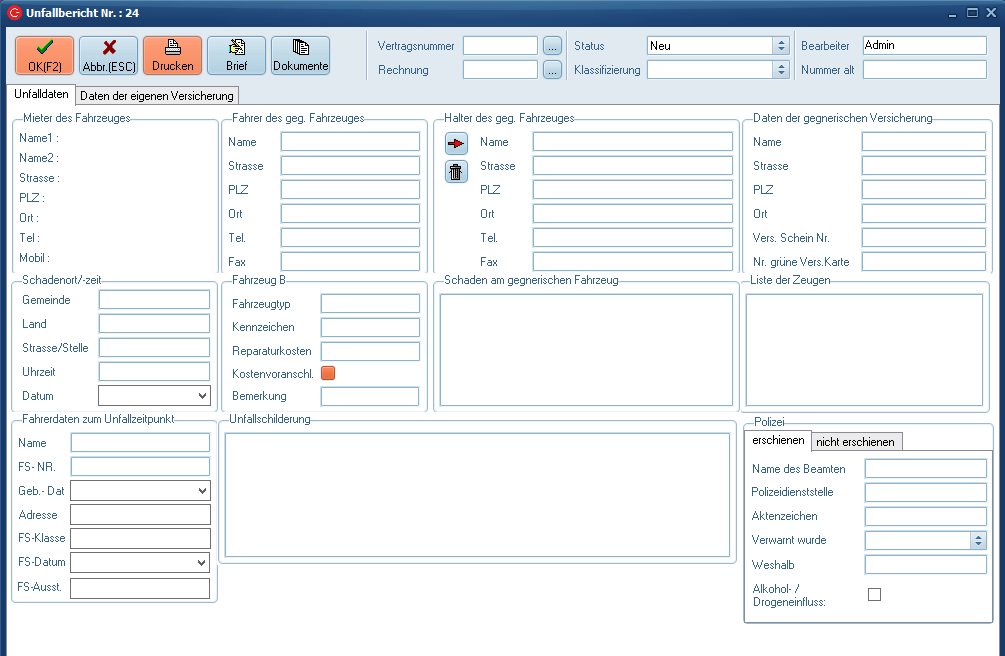This screenshot has width=1005, height=656.
Task: Click the red arrow icon beside Halter Name
Action: [x=456, y=144]
